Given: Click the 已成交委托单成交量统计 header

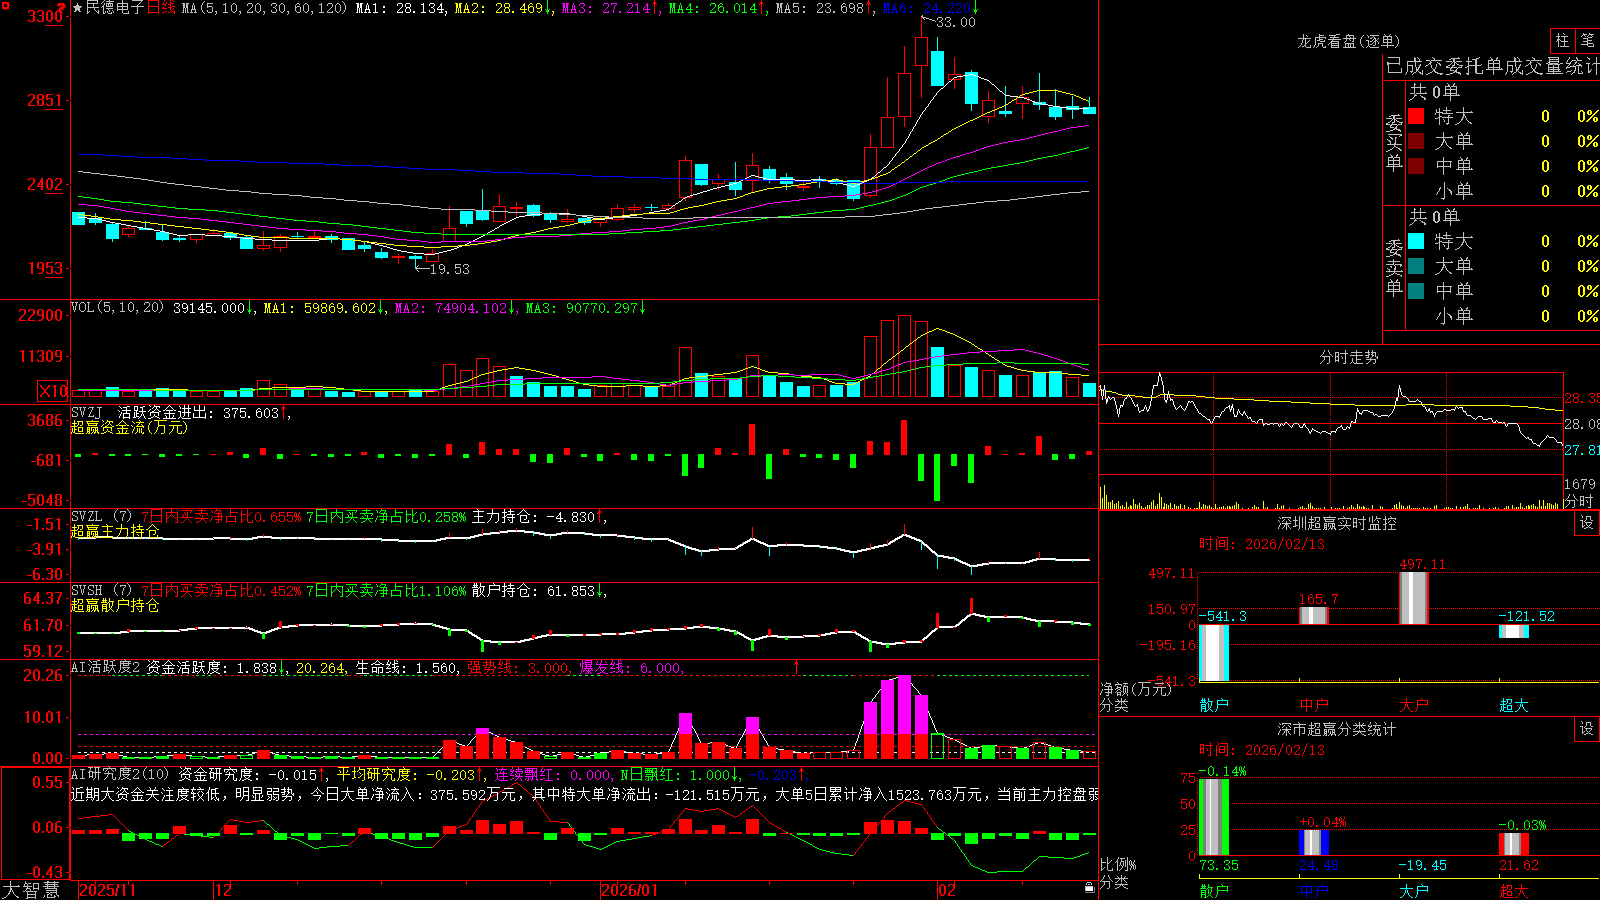Looking at the screenshot, I should coord(1492,66).
